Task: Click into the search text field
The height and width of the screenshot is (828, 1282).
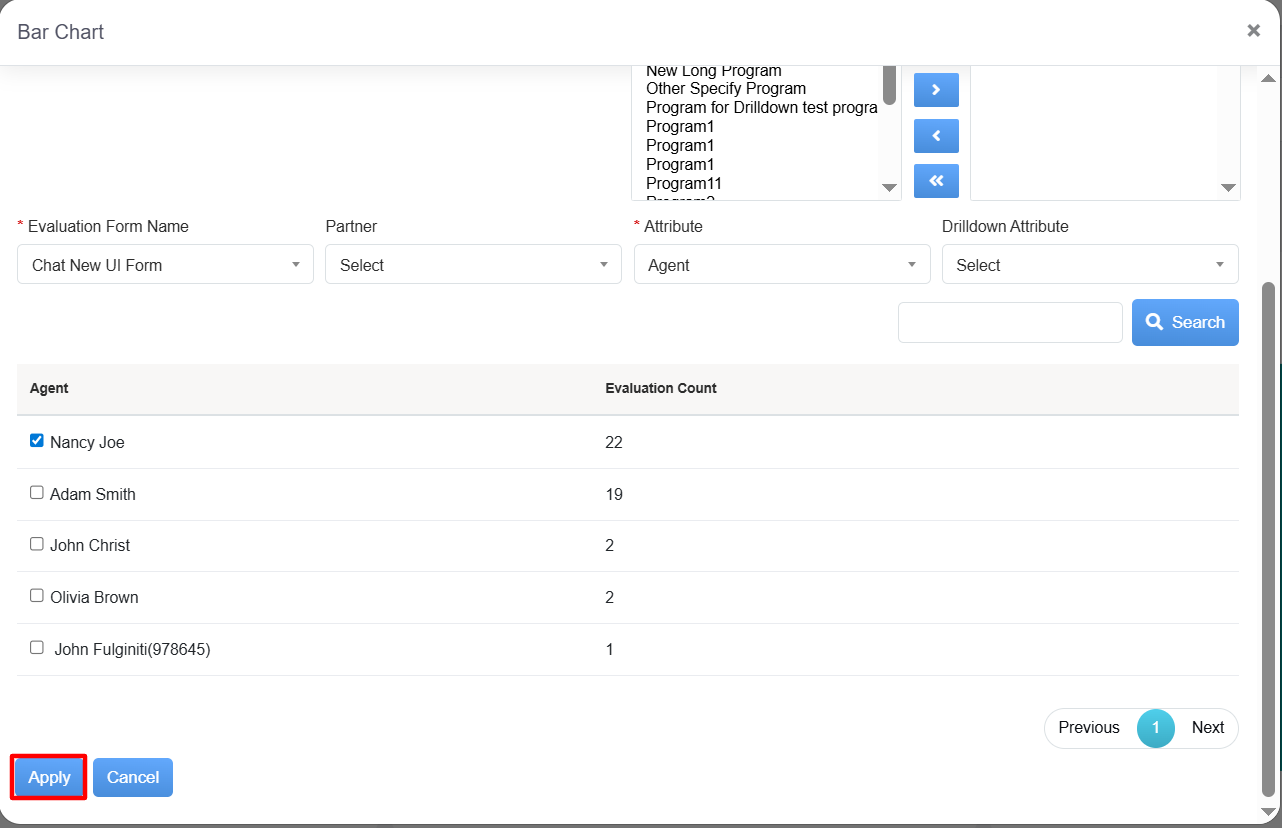Action: 1010,322
